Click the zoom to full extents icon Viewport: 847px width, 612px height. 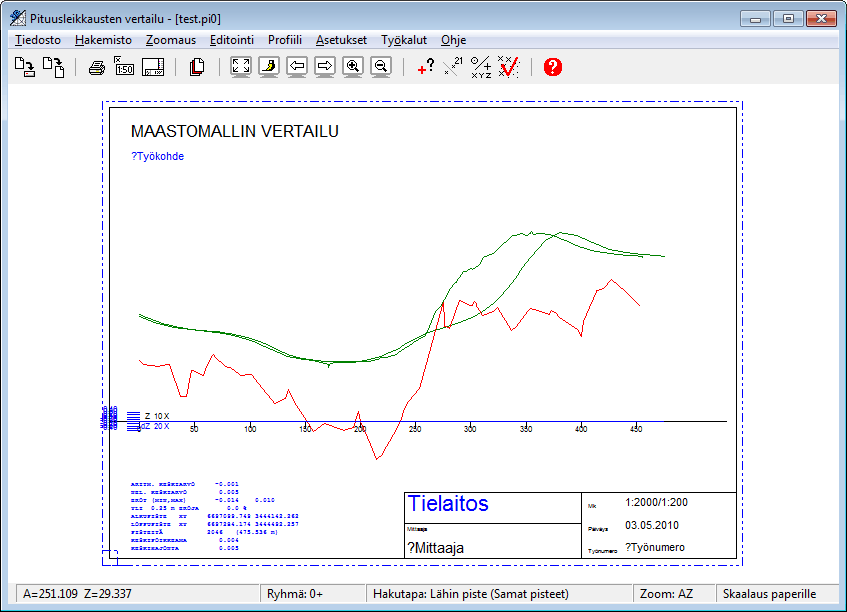tap(240, 67)
